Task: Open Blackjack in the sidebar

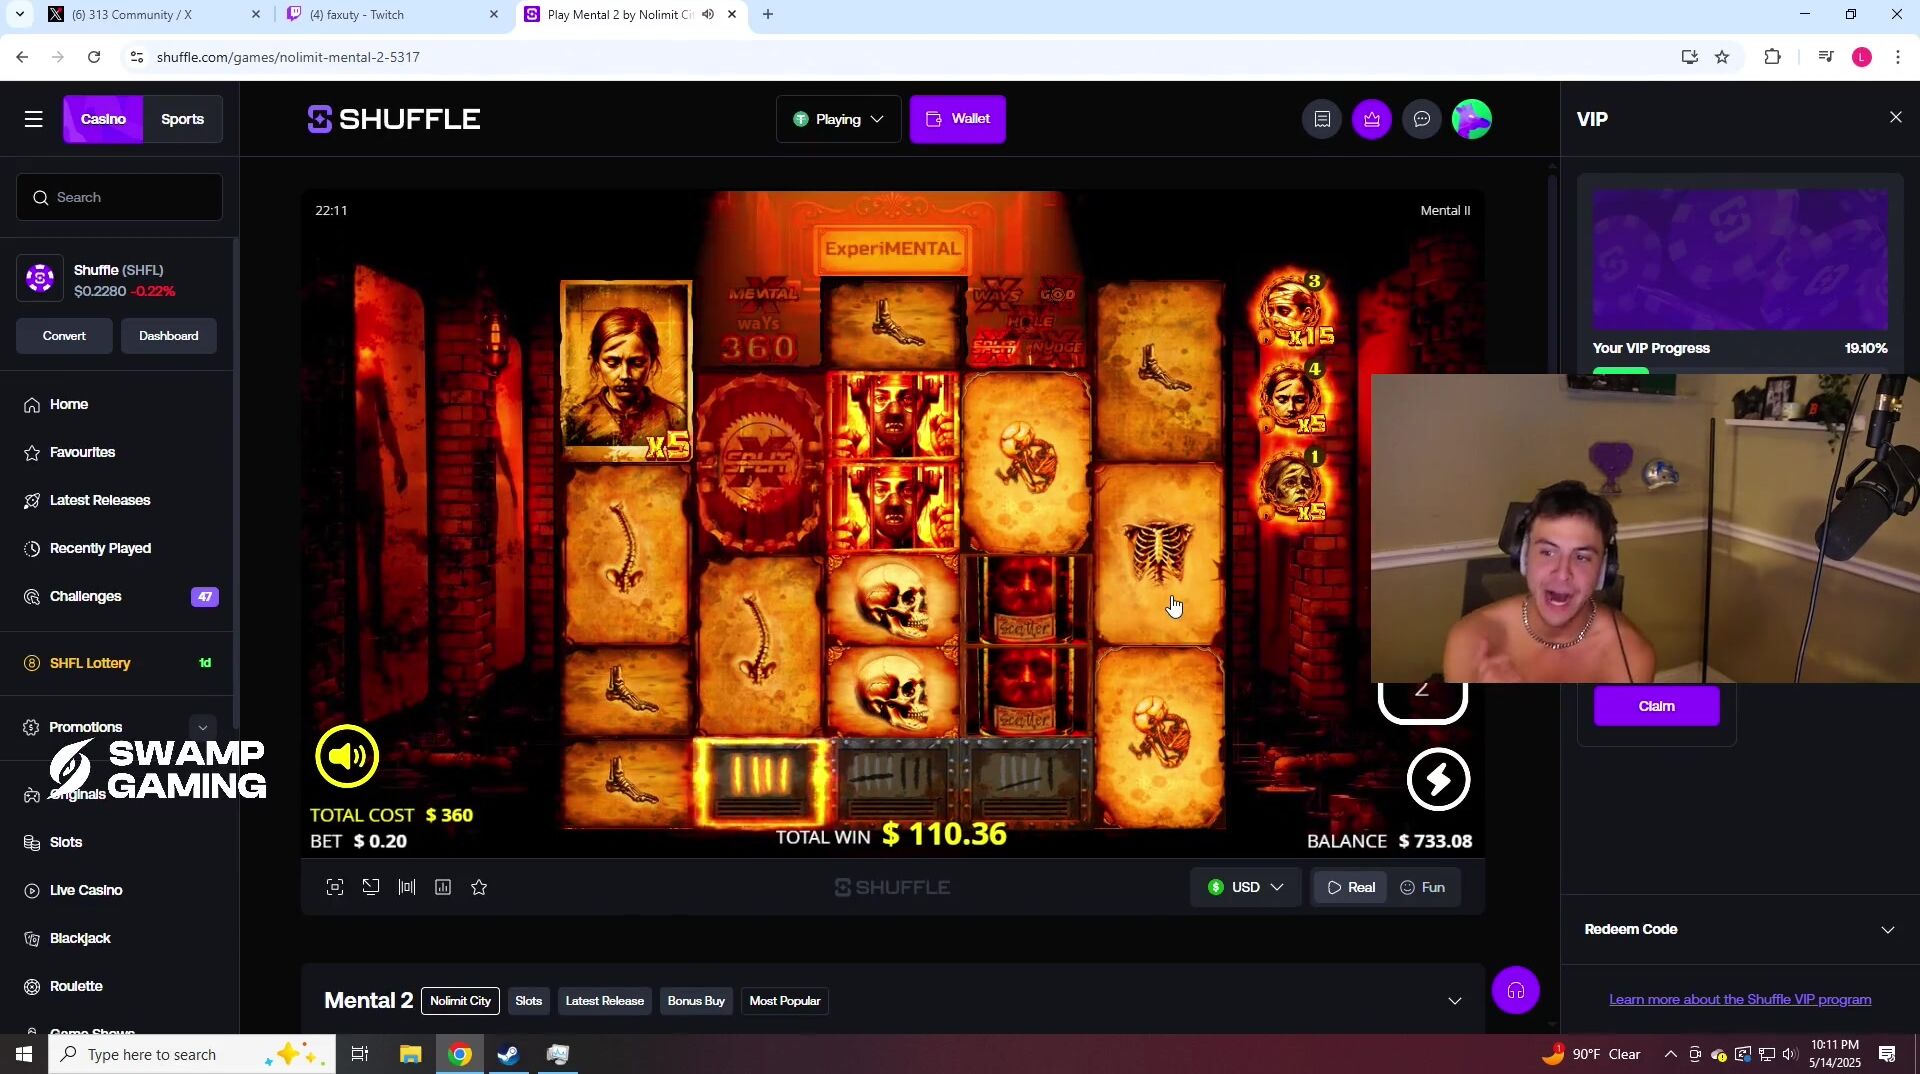Action: [80, 938]
